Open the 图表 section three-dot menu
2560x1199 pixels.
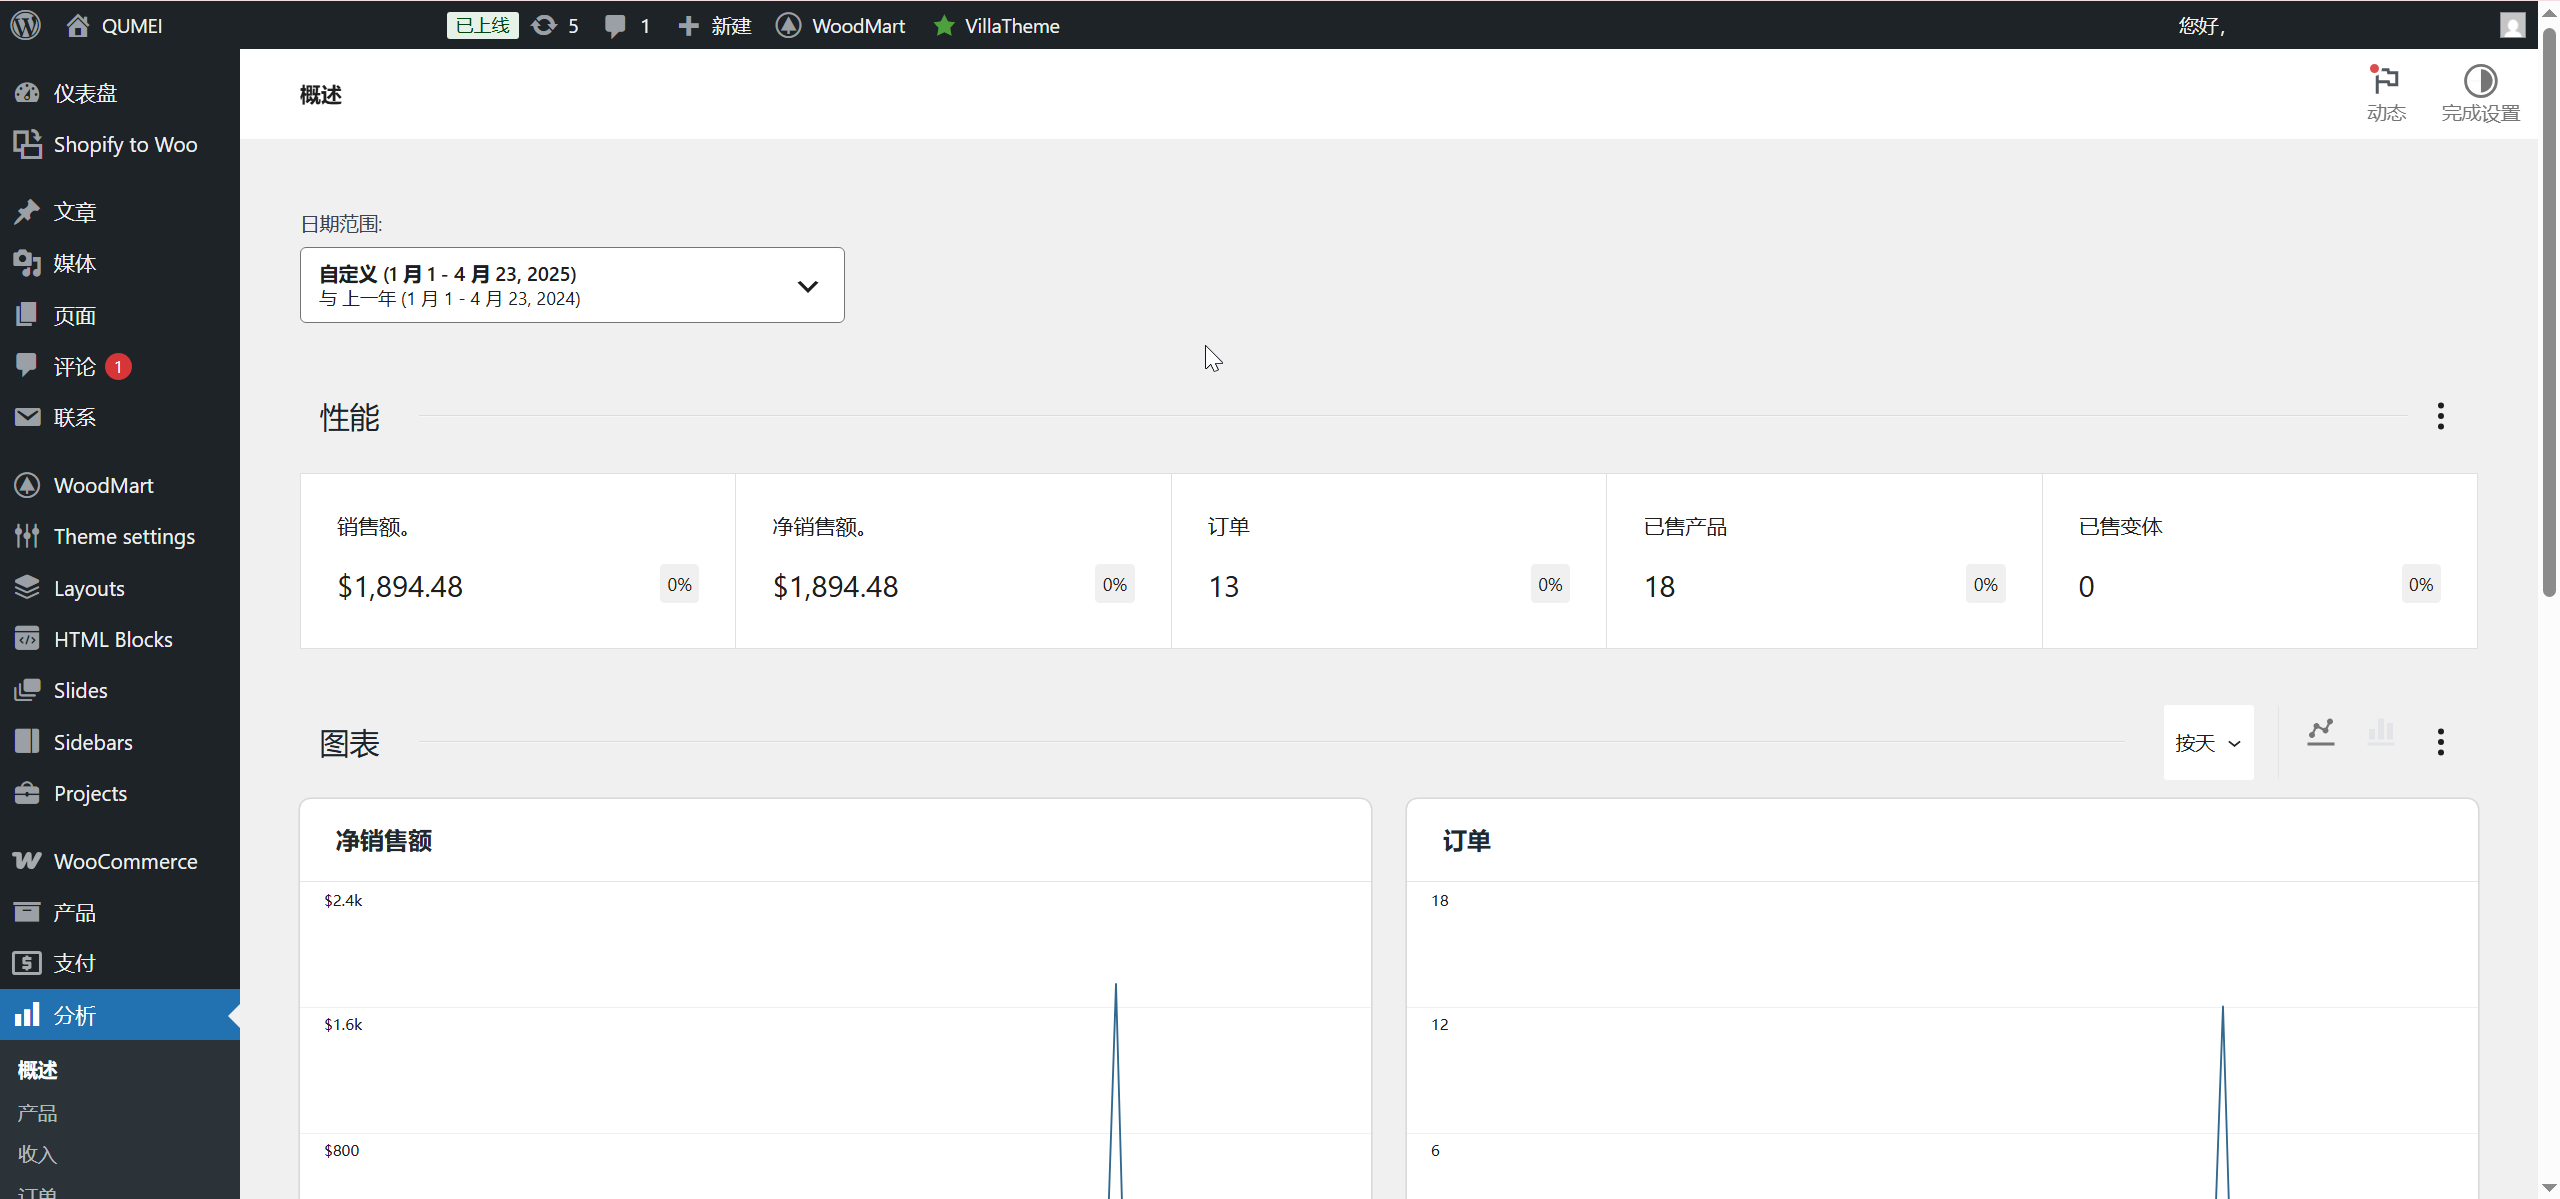point(2440,742)
